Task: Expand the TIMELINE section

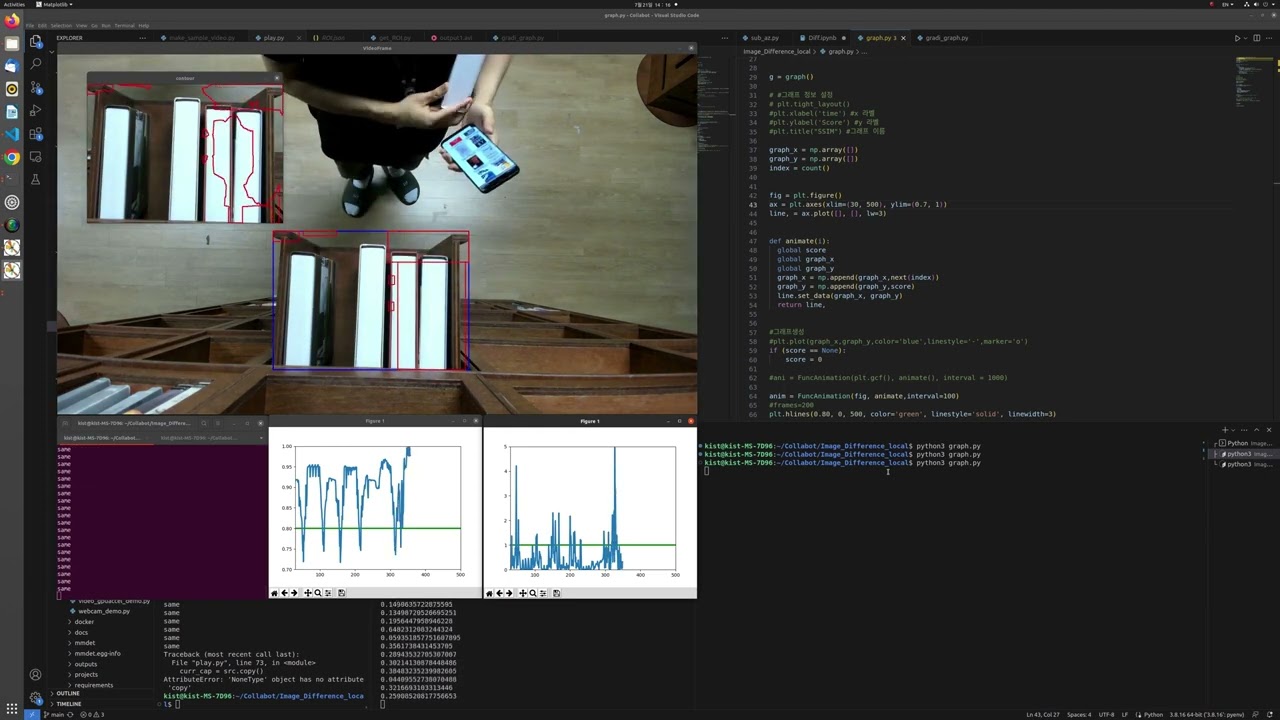Action: pos(68,703)
